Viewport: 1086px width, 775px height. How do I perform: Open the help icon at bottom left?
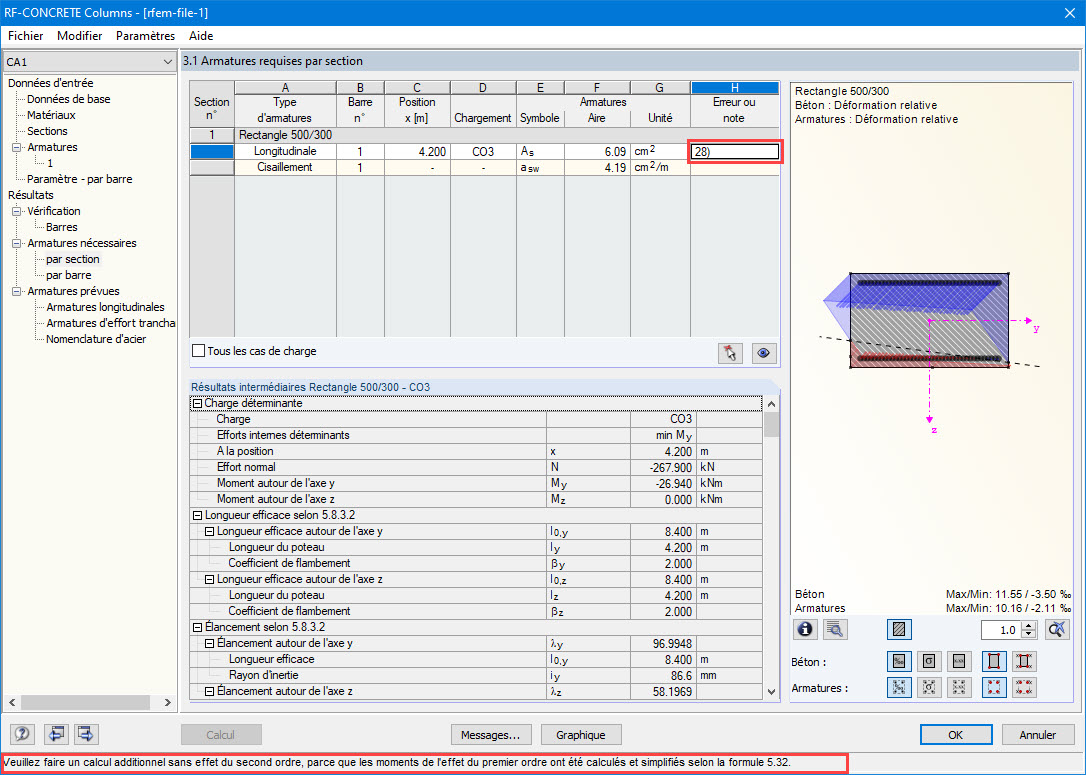coord(22,733)
